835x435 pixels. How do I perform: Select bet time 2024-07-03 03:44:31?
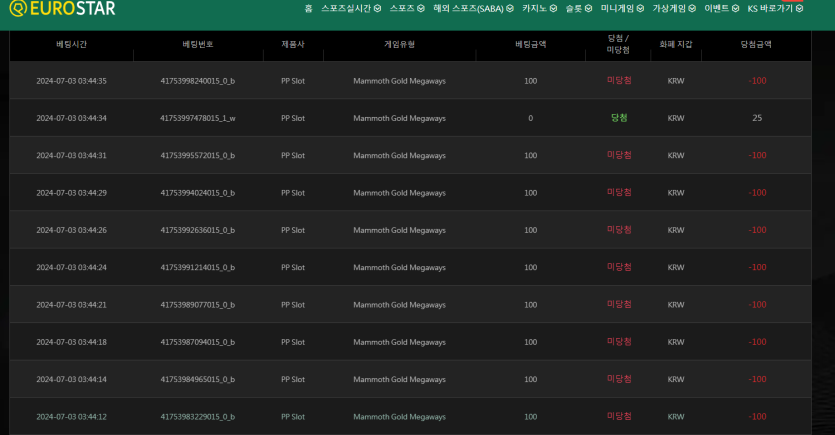pyautogui.click(x=71, y=155)
